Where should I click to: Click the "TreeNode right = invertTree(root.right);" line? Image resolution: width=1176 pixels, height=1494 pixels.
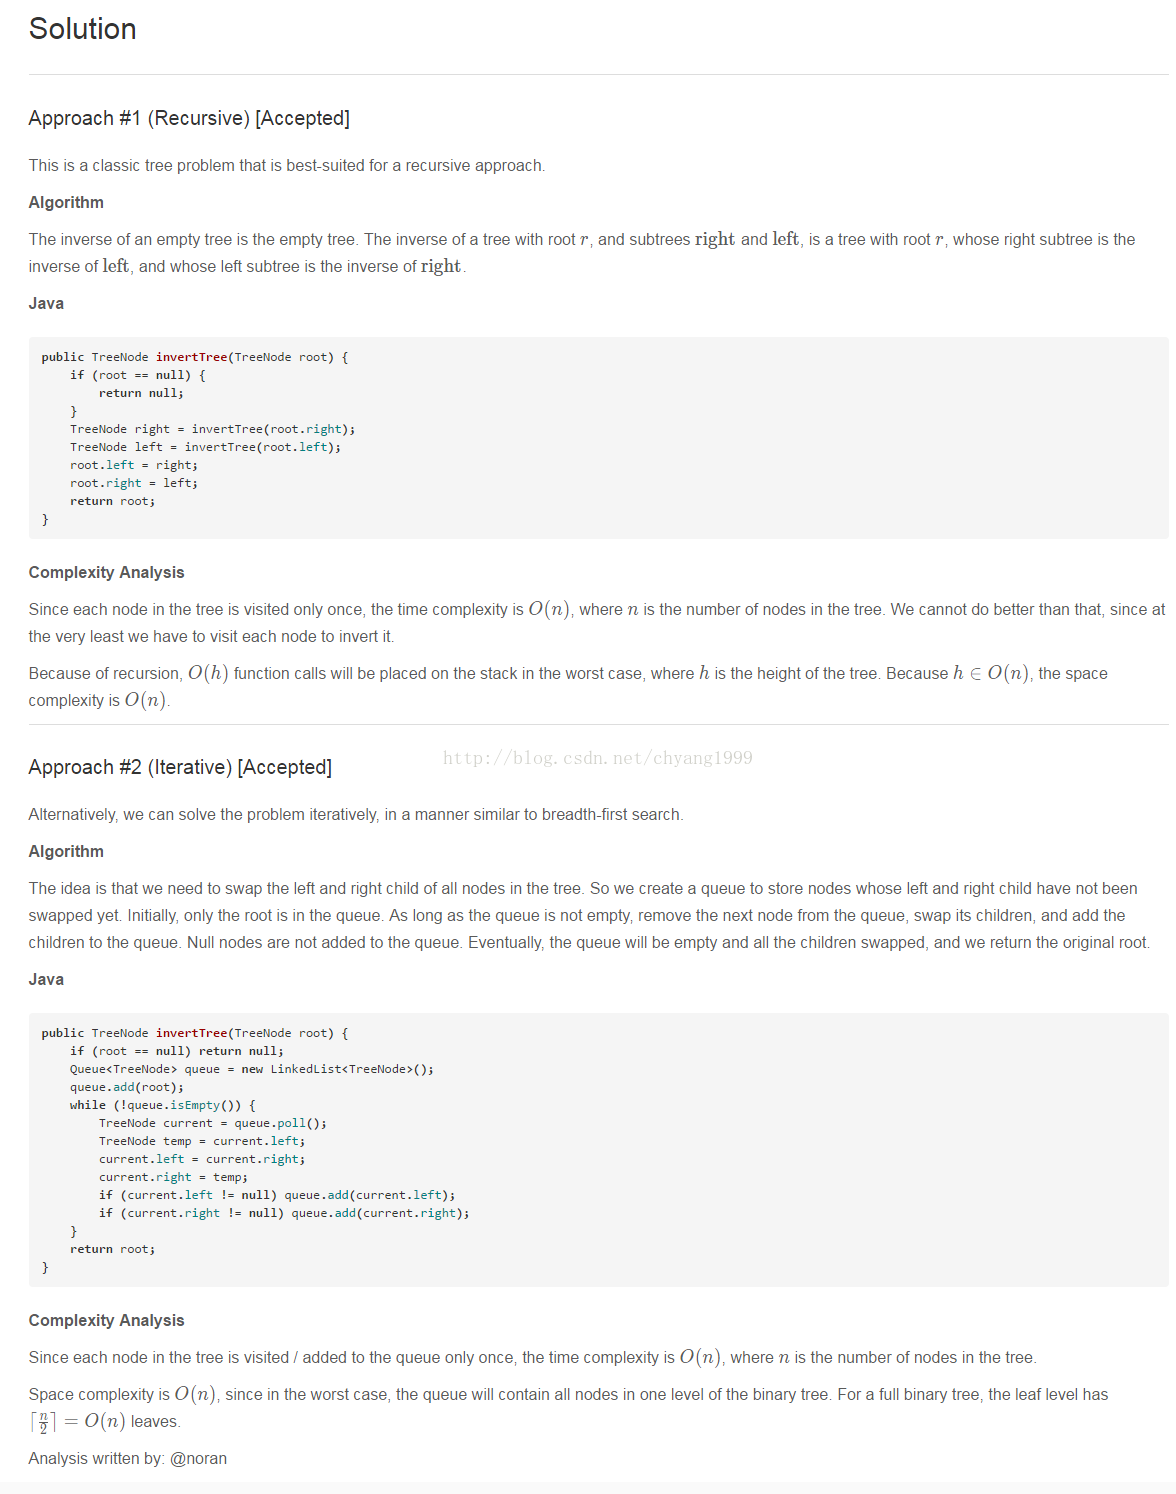click(x=212, y=429)
